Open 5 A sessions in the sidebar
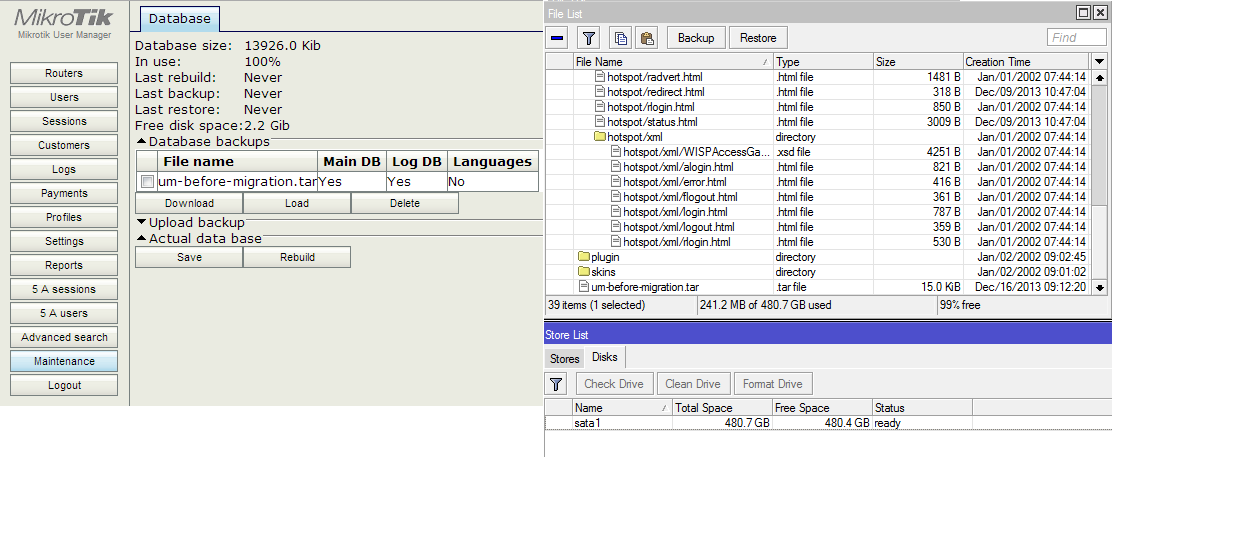Image resolution: width=1250 pixels, height=540 pixels. 64,289
